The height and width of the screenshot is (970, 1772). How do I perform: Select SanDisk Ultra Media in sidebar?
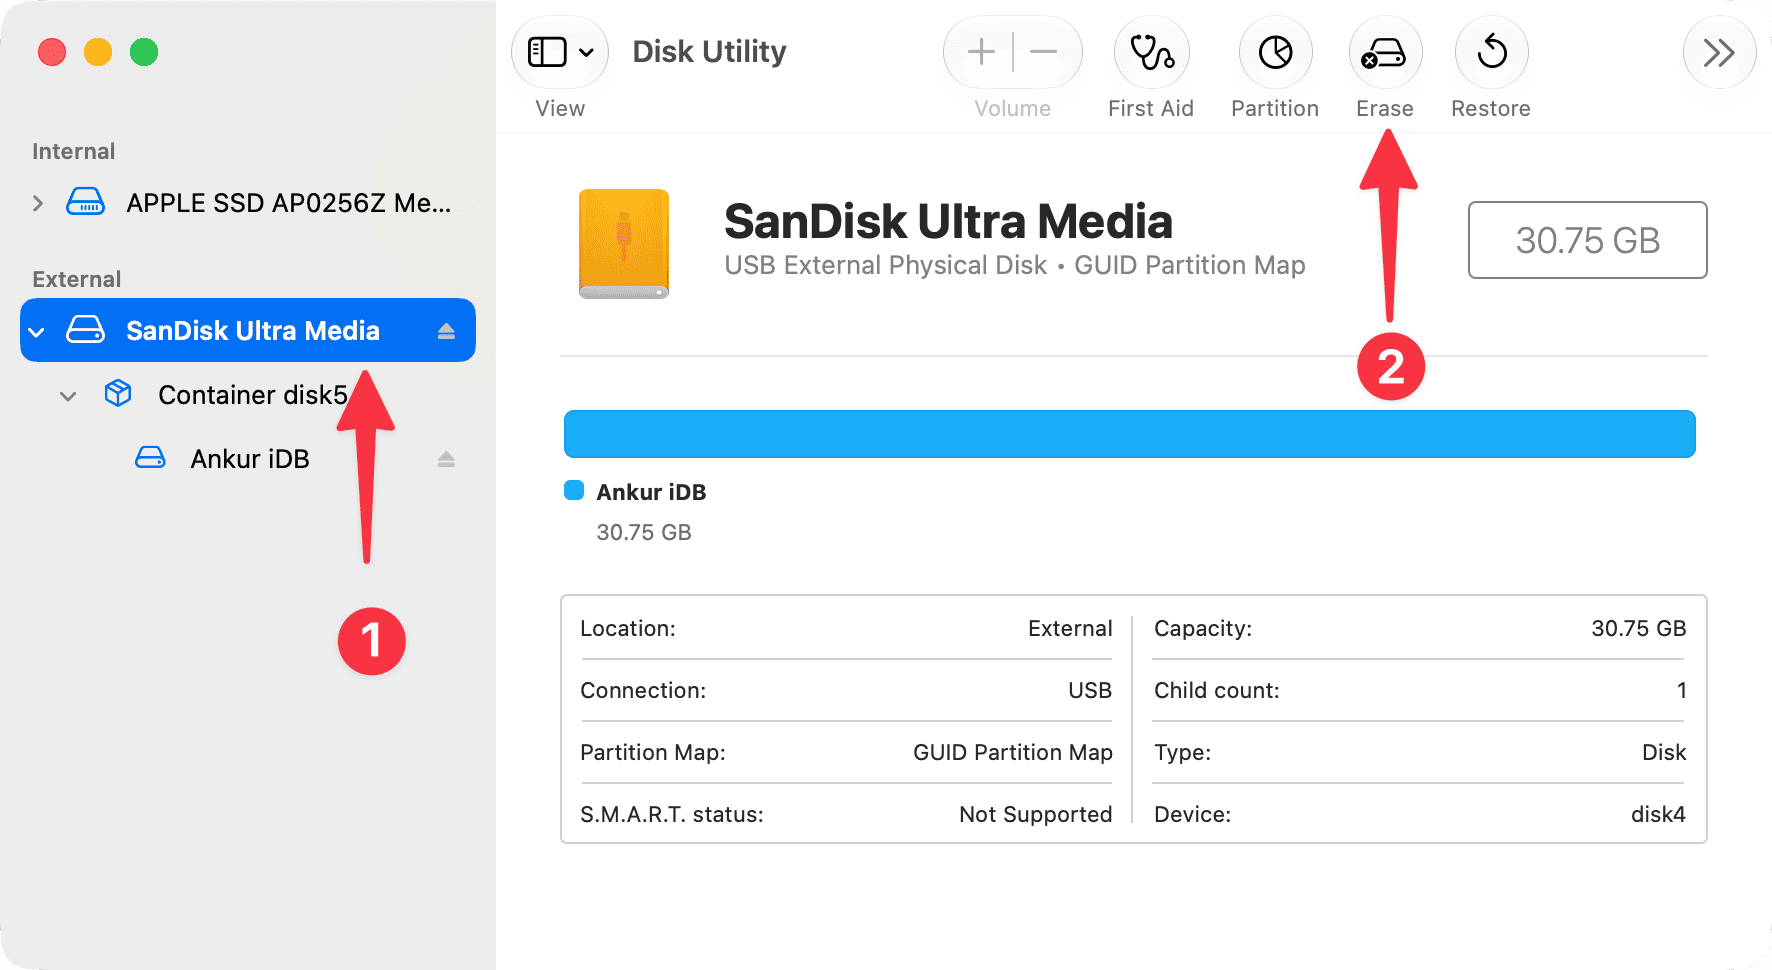point(248,330)
